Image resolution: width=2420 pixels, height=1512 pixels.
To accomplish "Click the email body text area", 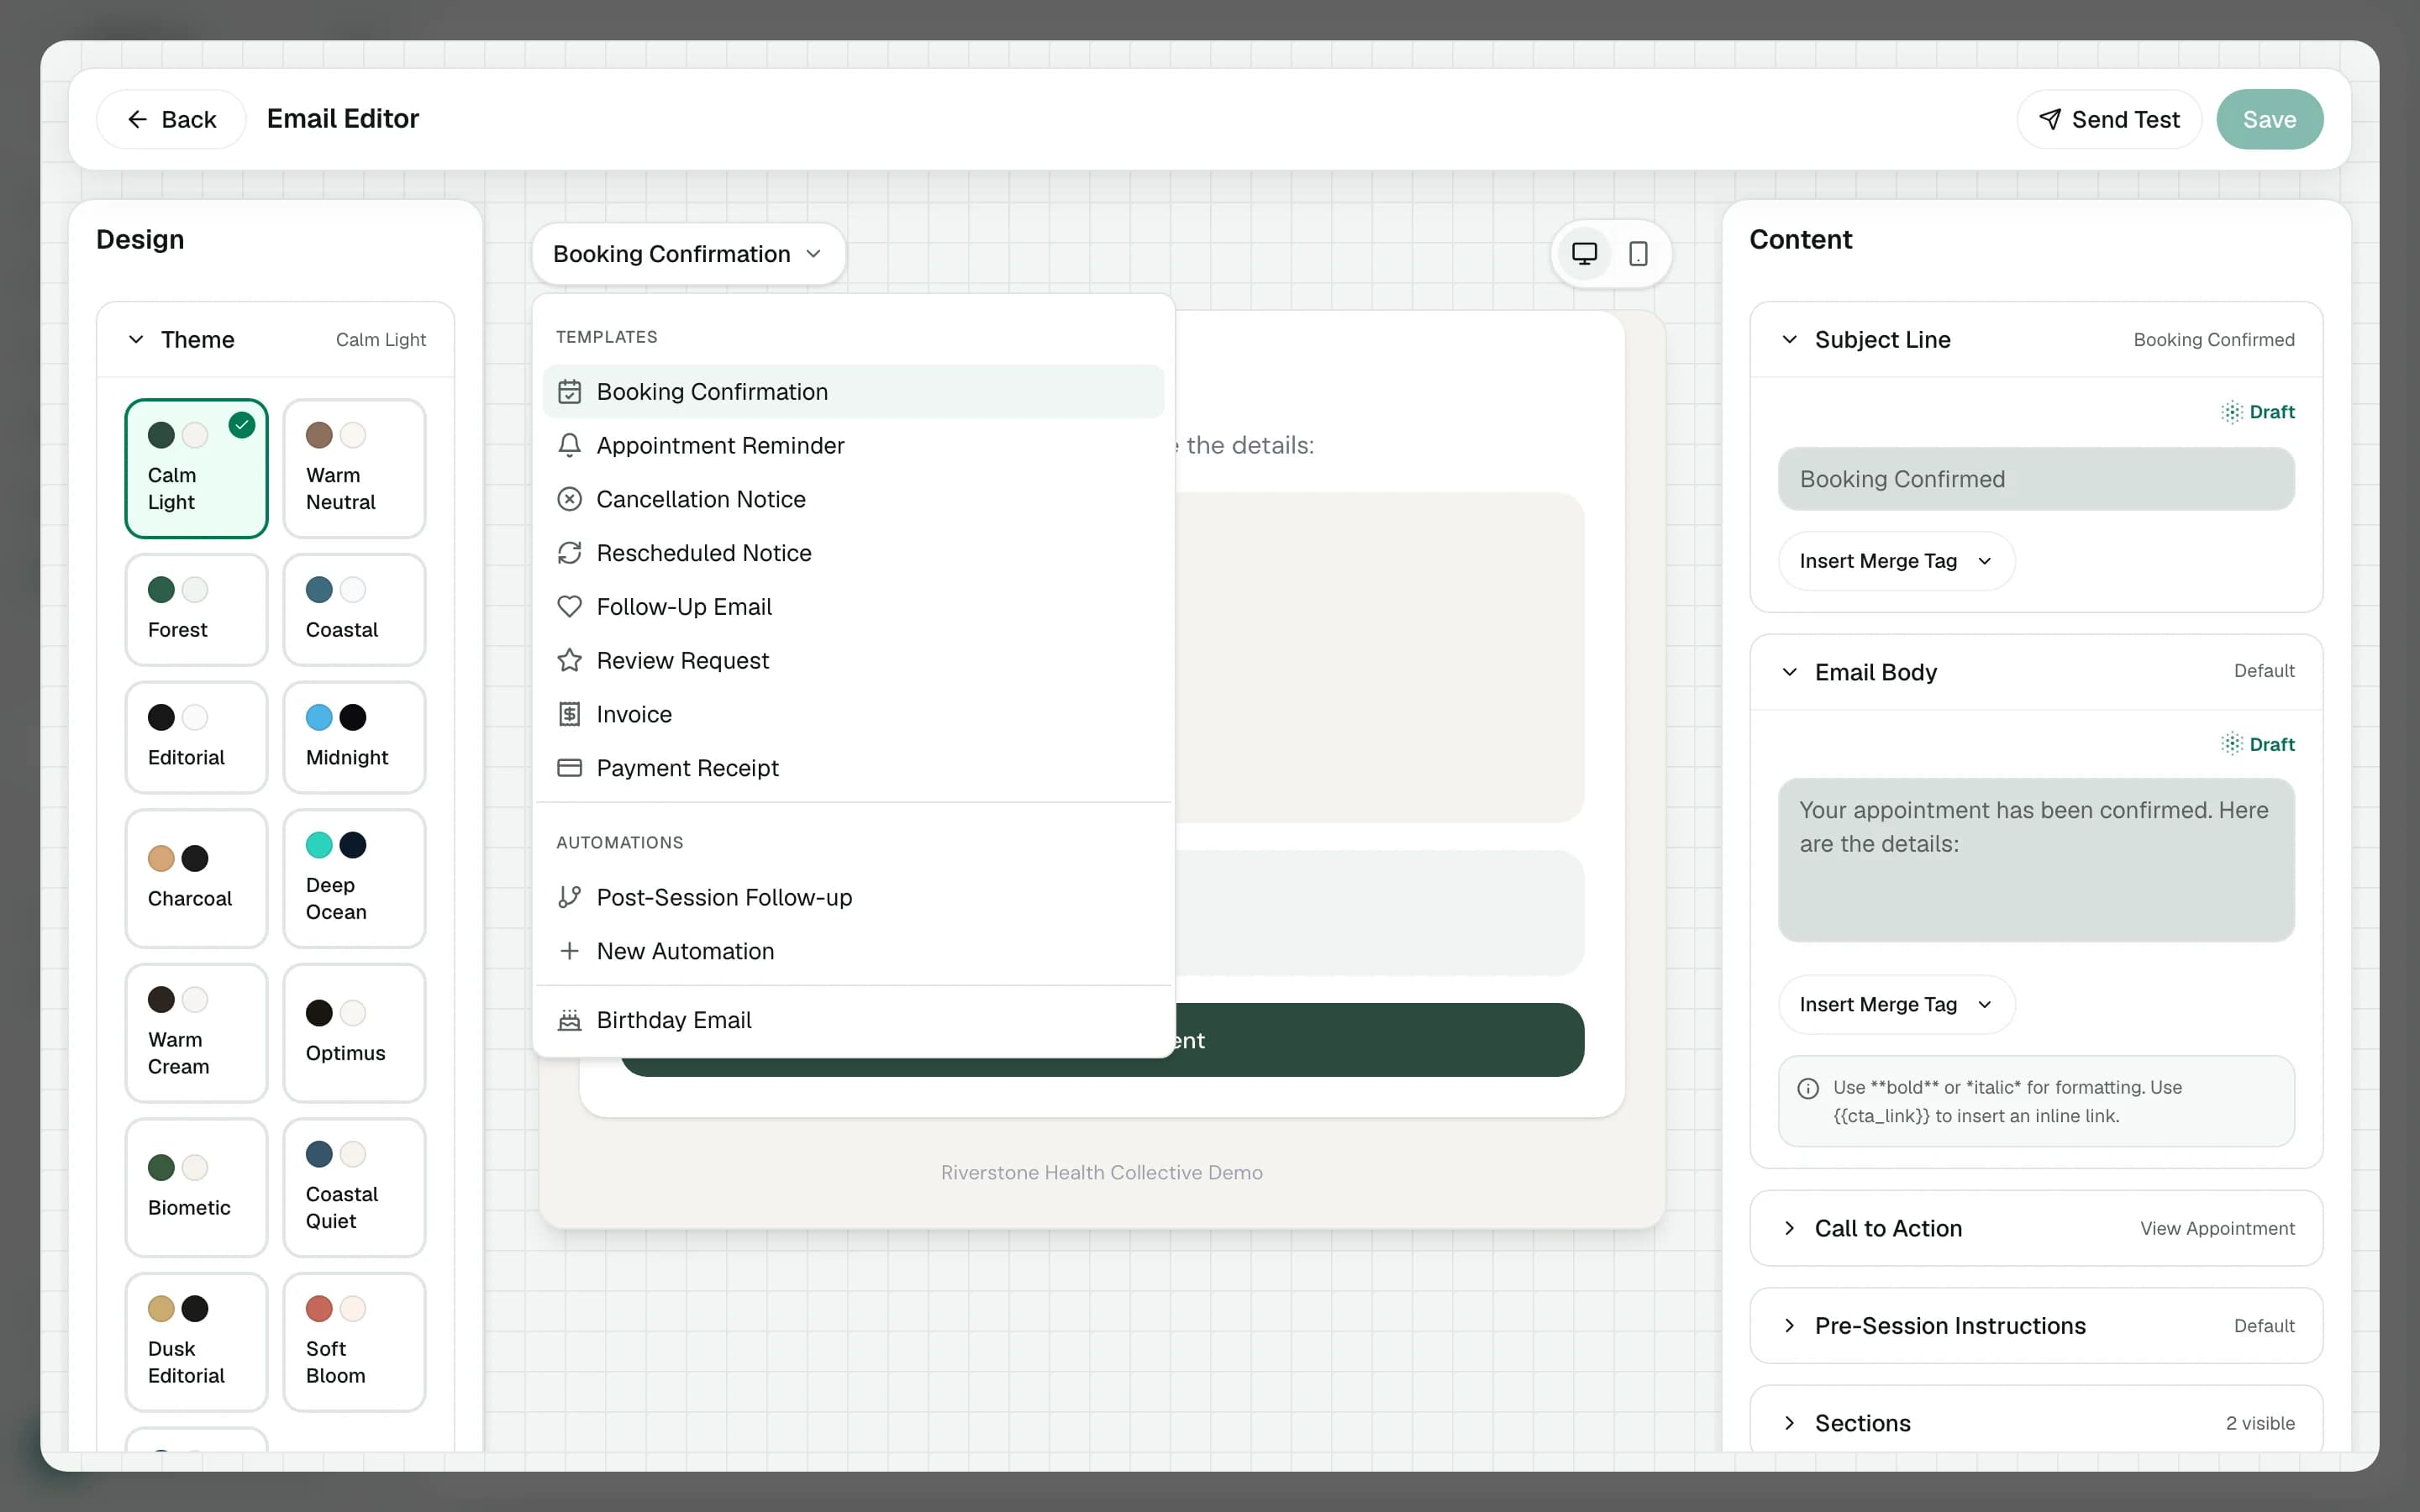I will point(2036,860).
